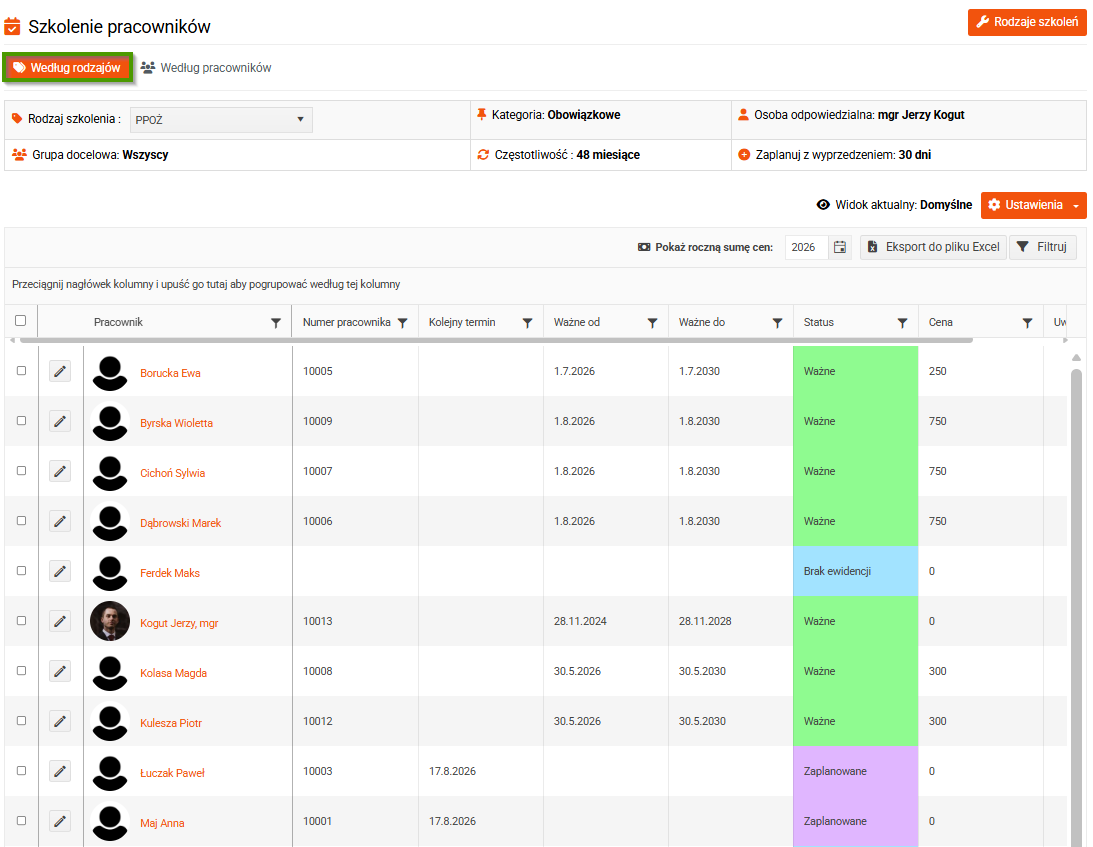Click the Kolejny termin column filter icon
The width and height of the screenshot is (1093, 847).
click(x=528, y=323)
